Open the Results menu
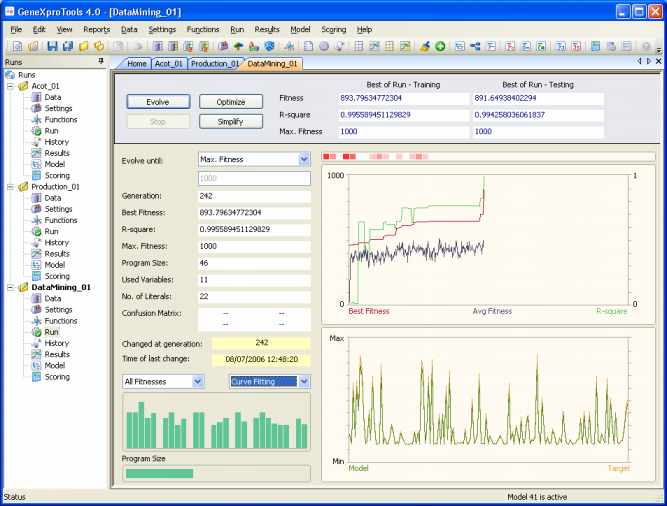The image size is (667, 506). coord(267,29)
